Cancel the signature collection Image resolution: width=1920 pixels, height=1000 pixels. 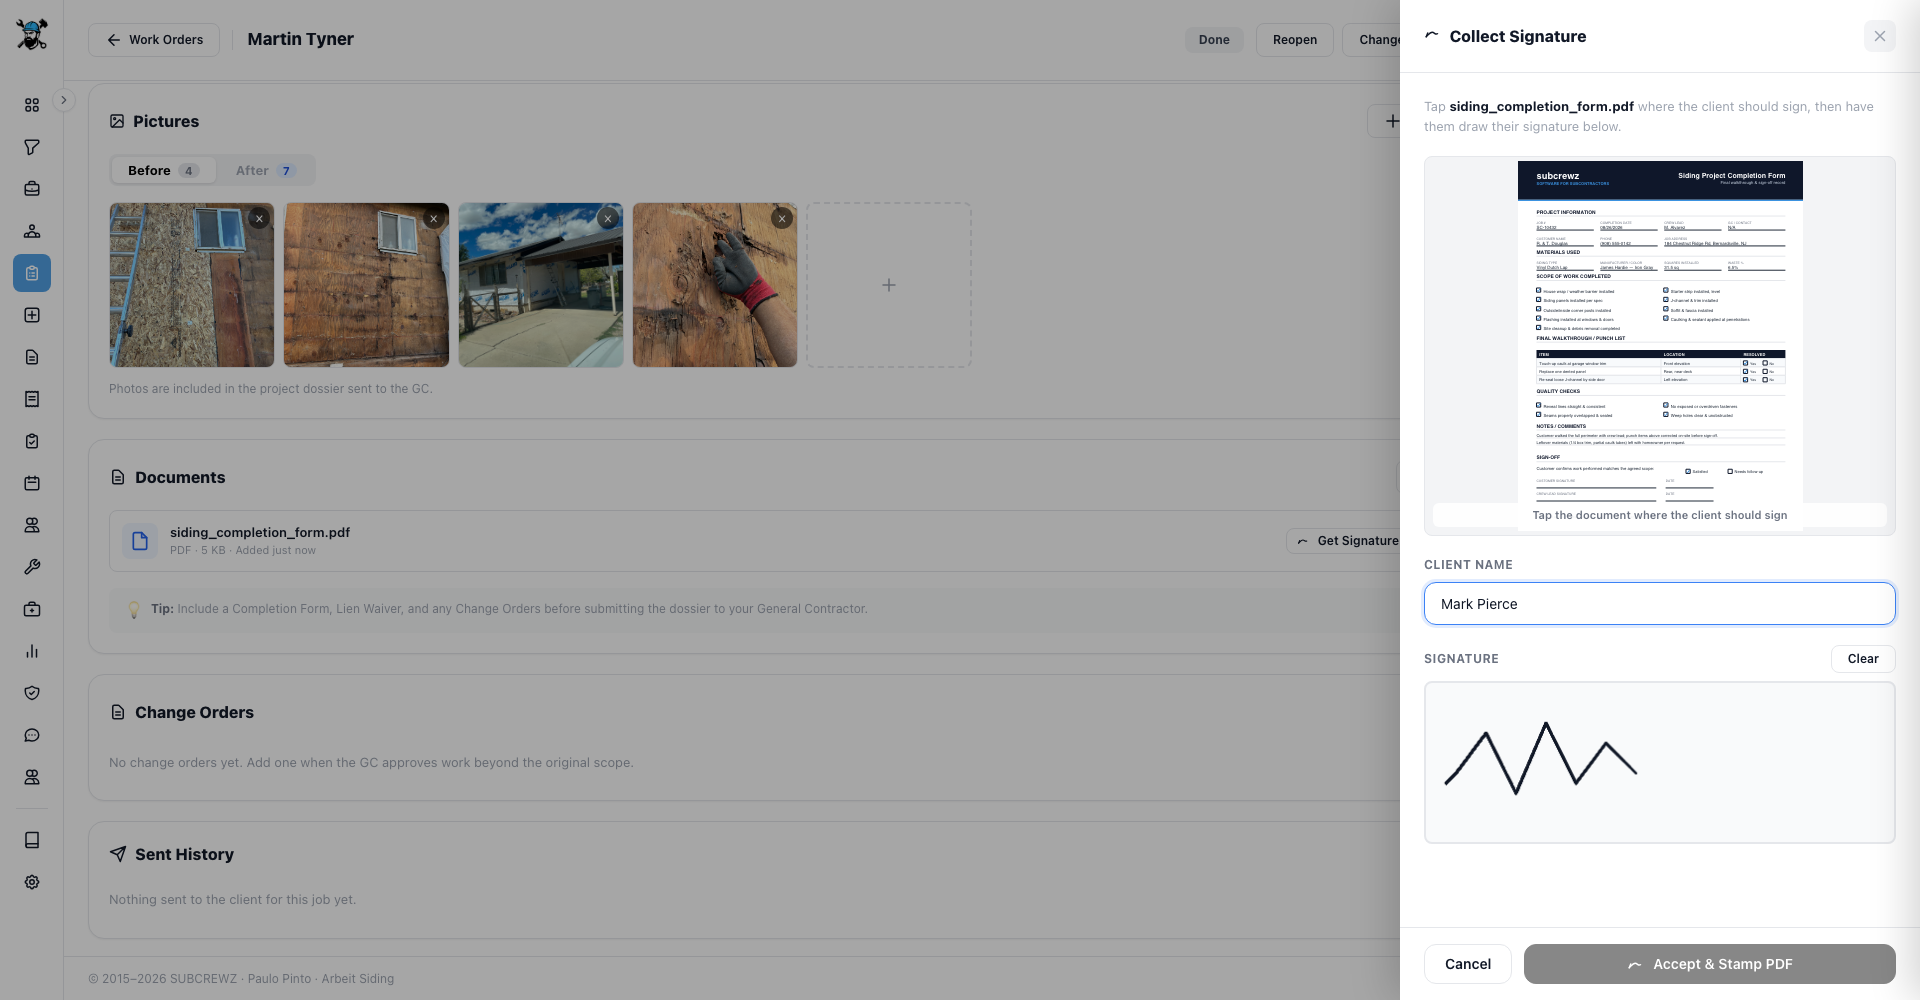tap(1468, 964)
